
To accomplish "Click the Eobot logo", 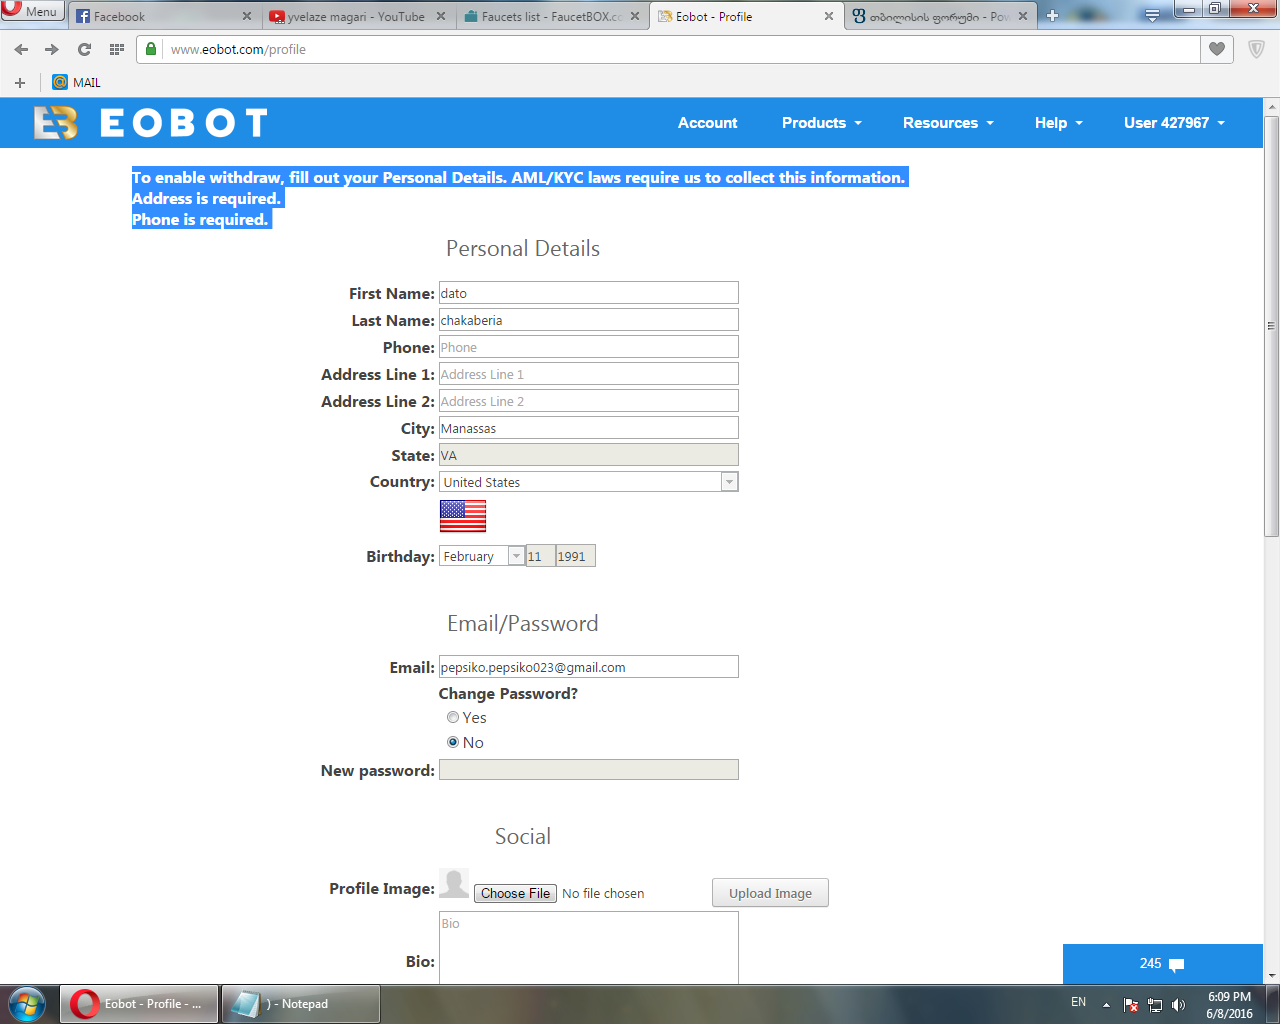I will click(150, 123).
